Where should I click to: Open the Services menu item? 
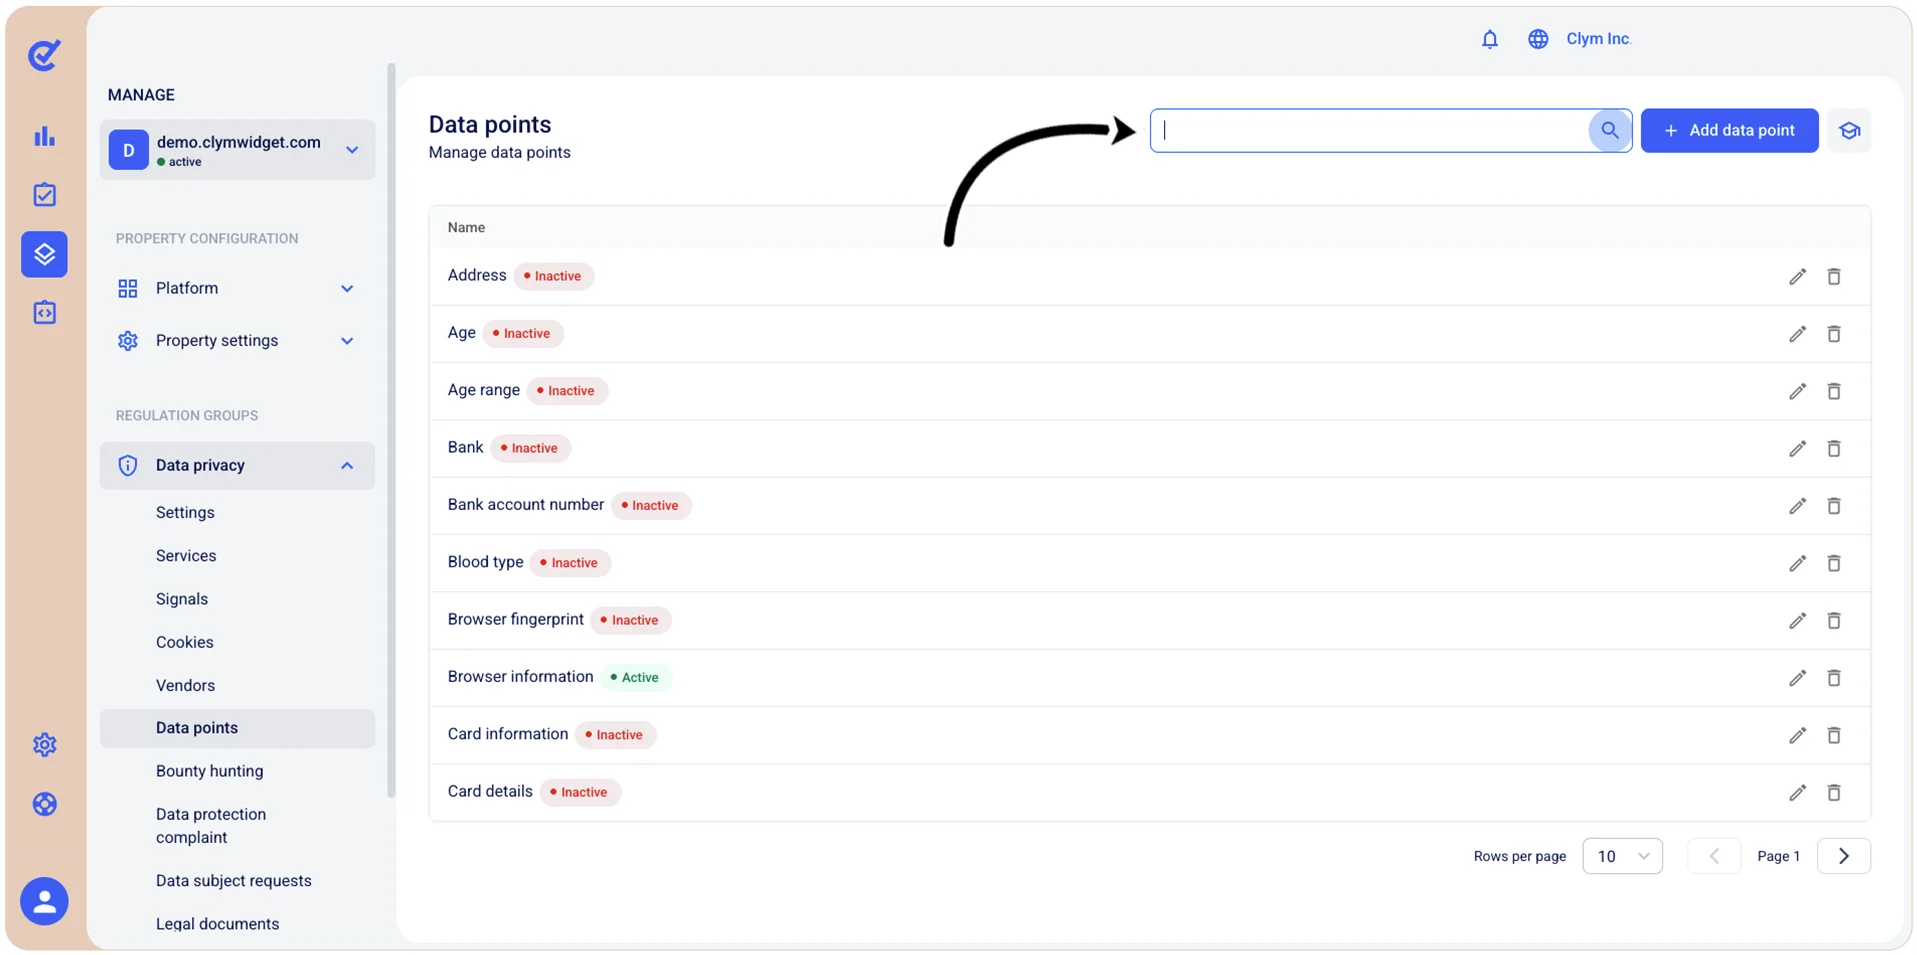pyautogui.click(x=186, y=556)
